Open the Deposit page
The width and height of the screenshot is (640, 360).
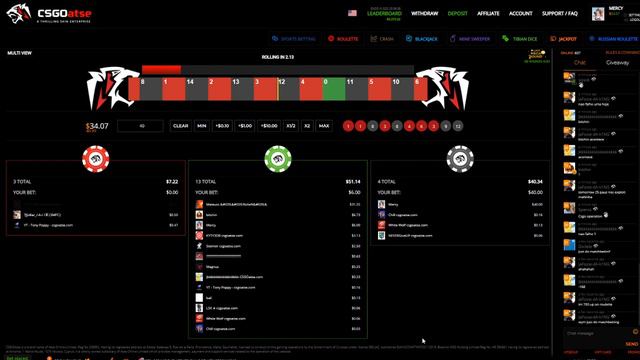click(458, 13)
